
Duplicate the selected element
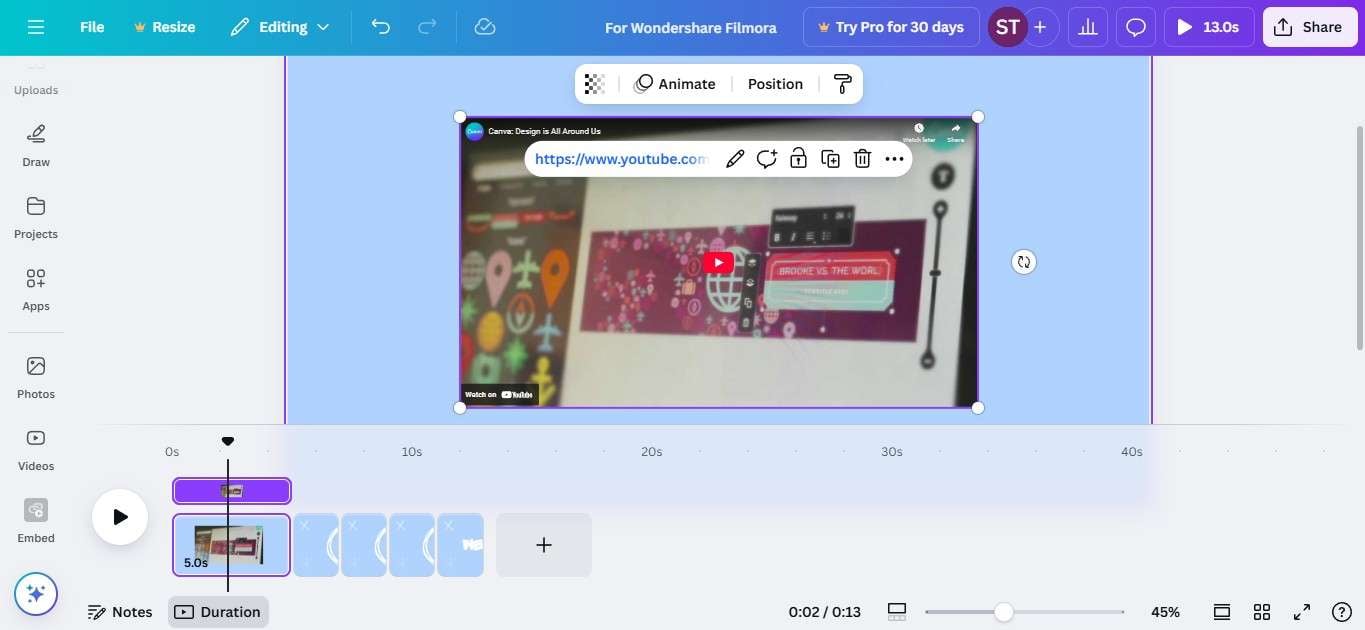(x=830, y=159)
